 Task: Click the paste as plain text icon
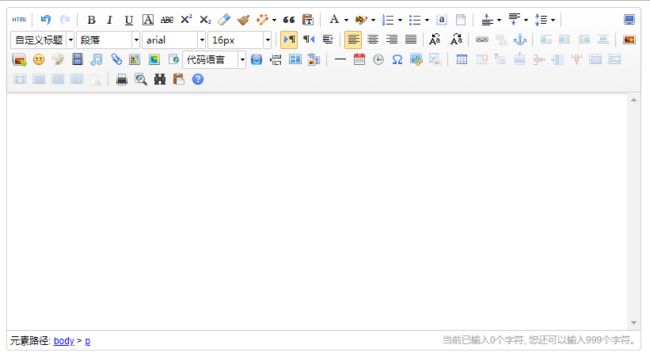[x=308, y=19]
